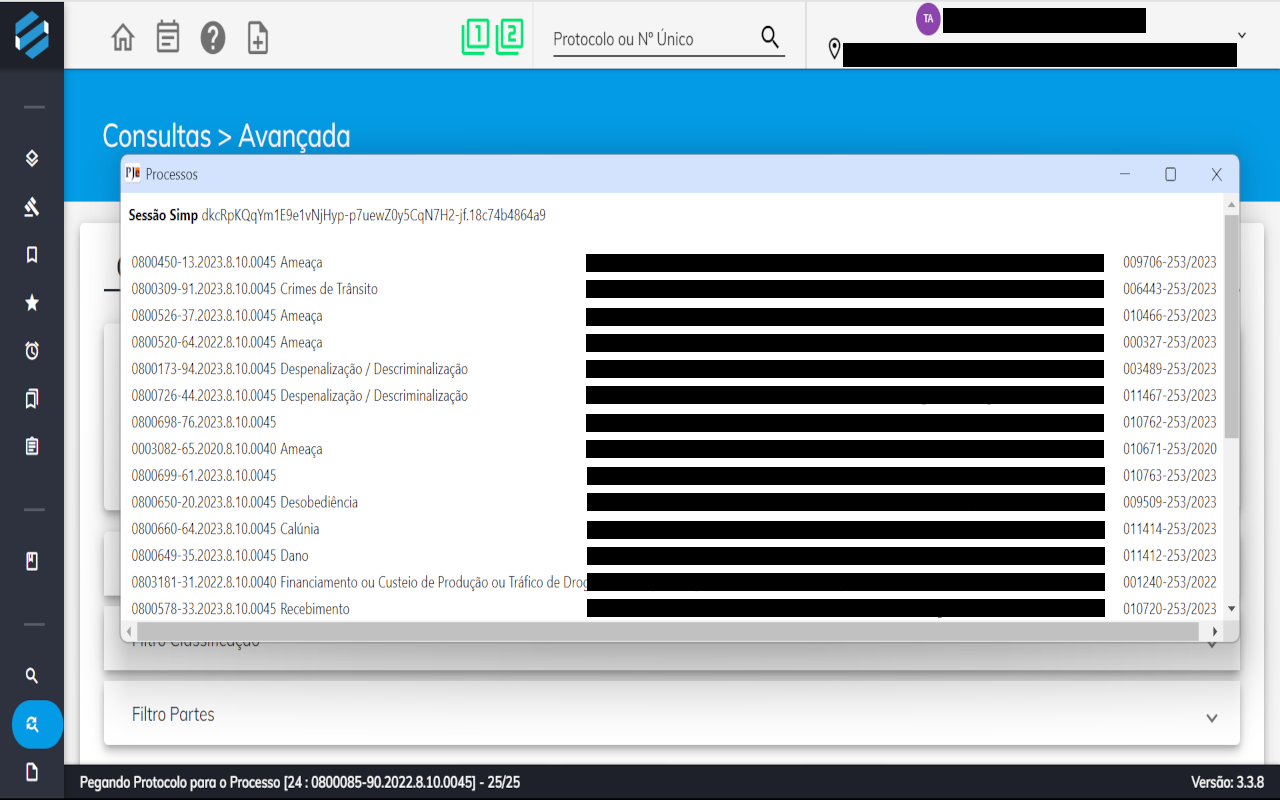
Task: Select row 0800526-37.2023.8.10.0045 Ameaça
Action: pos(674,316)
